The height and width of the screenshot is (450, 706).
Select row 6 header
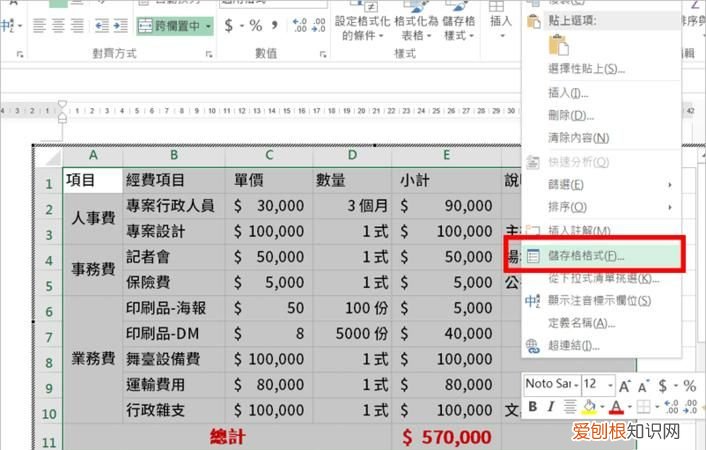pos(49,311)
